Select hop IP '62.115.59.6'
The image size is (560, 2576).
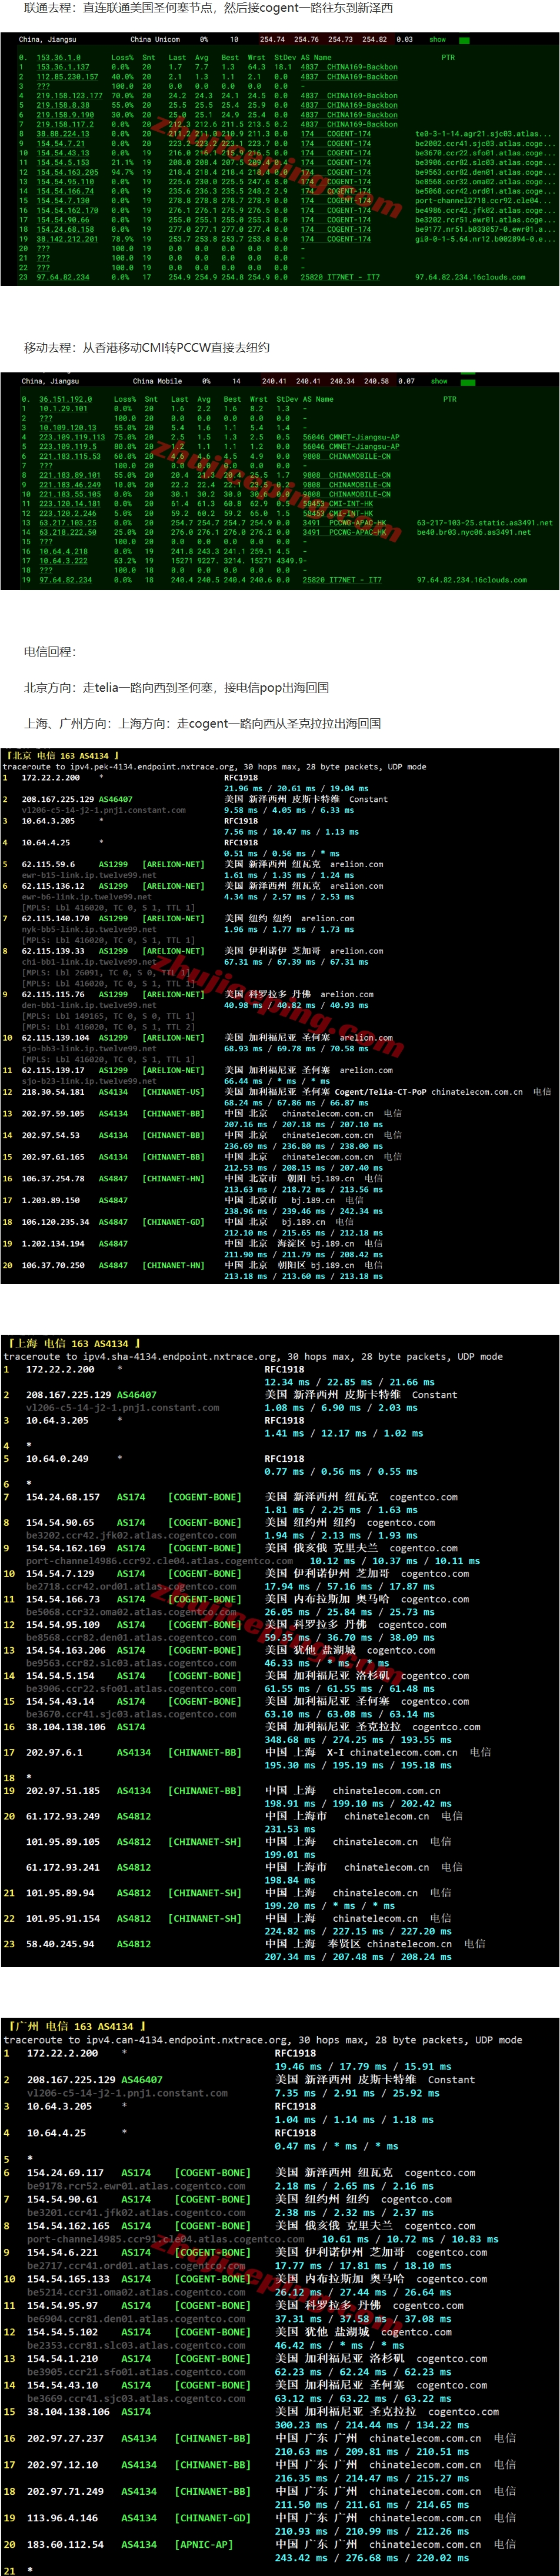[48, 864]
